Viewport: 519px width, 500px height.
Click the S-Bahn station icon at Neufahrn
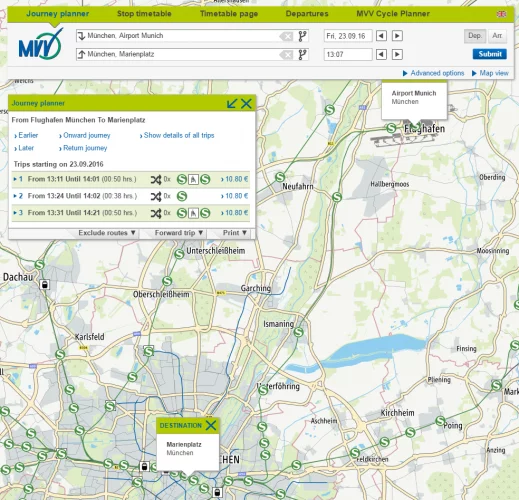(280, 177)
